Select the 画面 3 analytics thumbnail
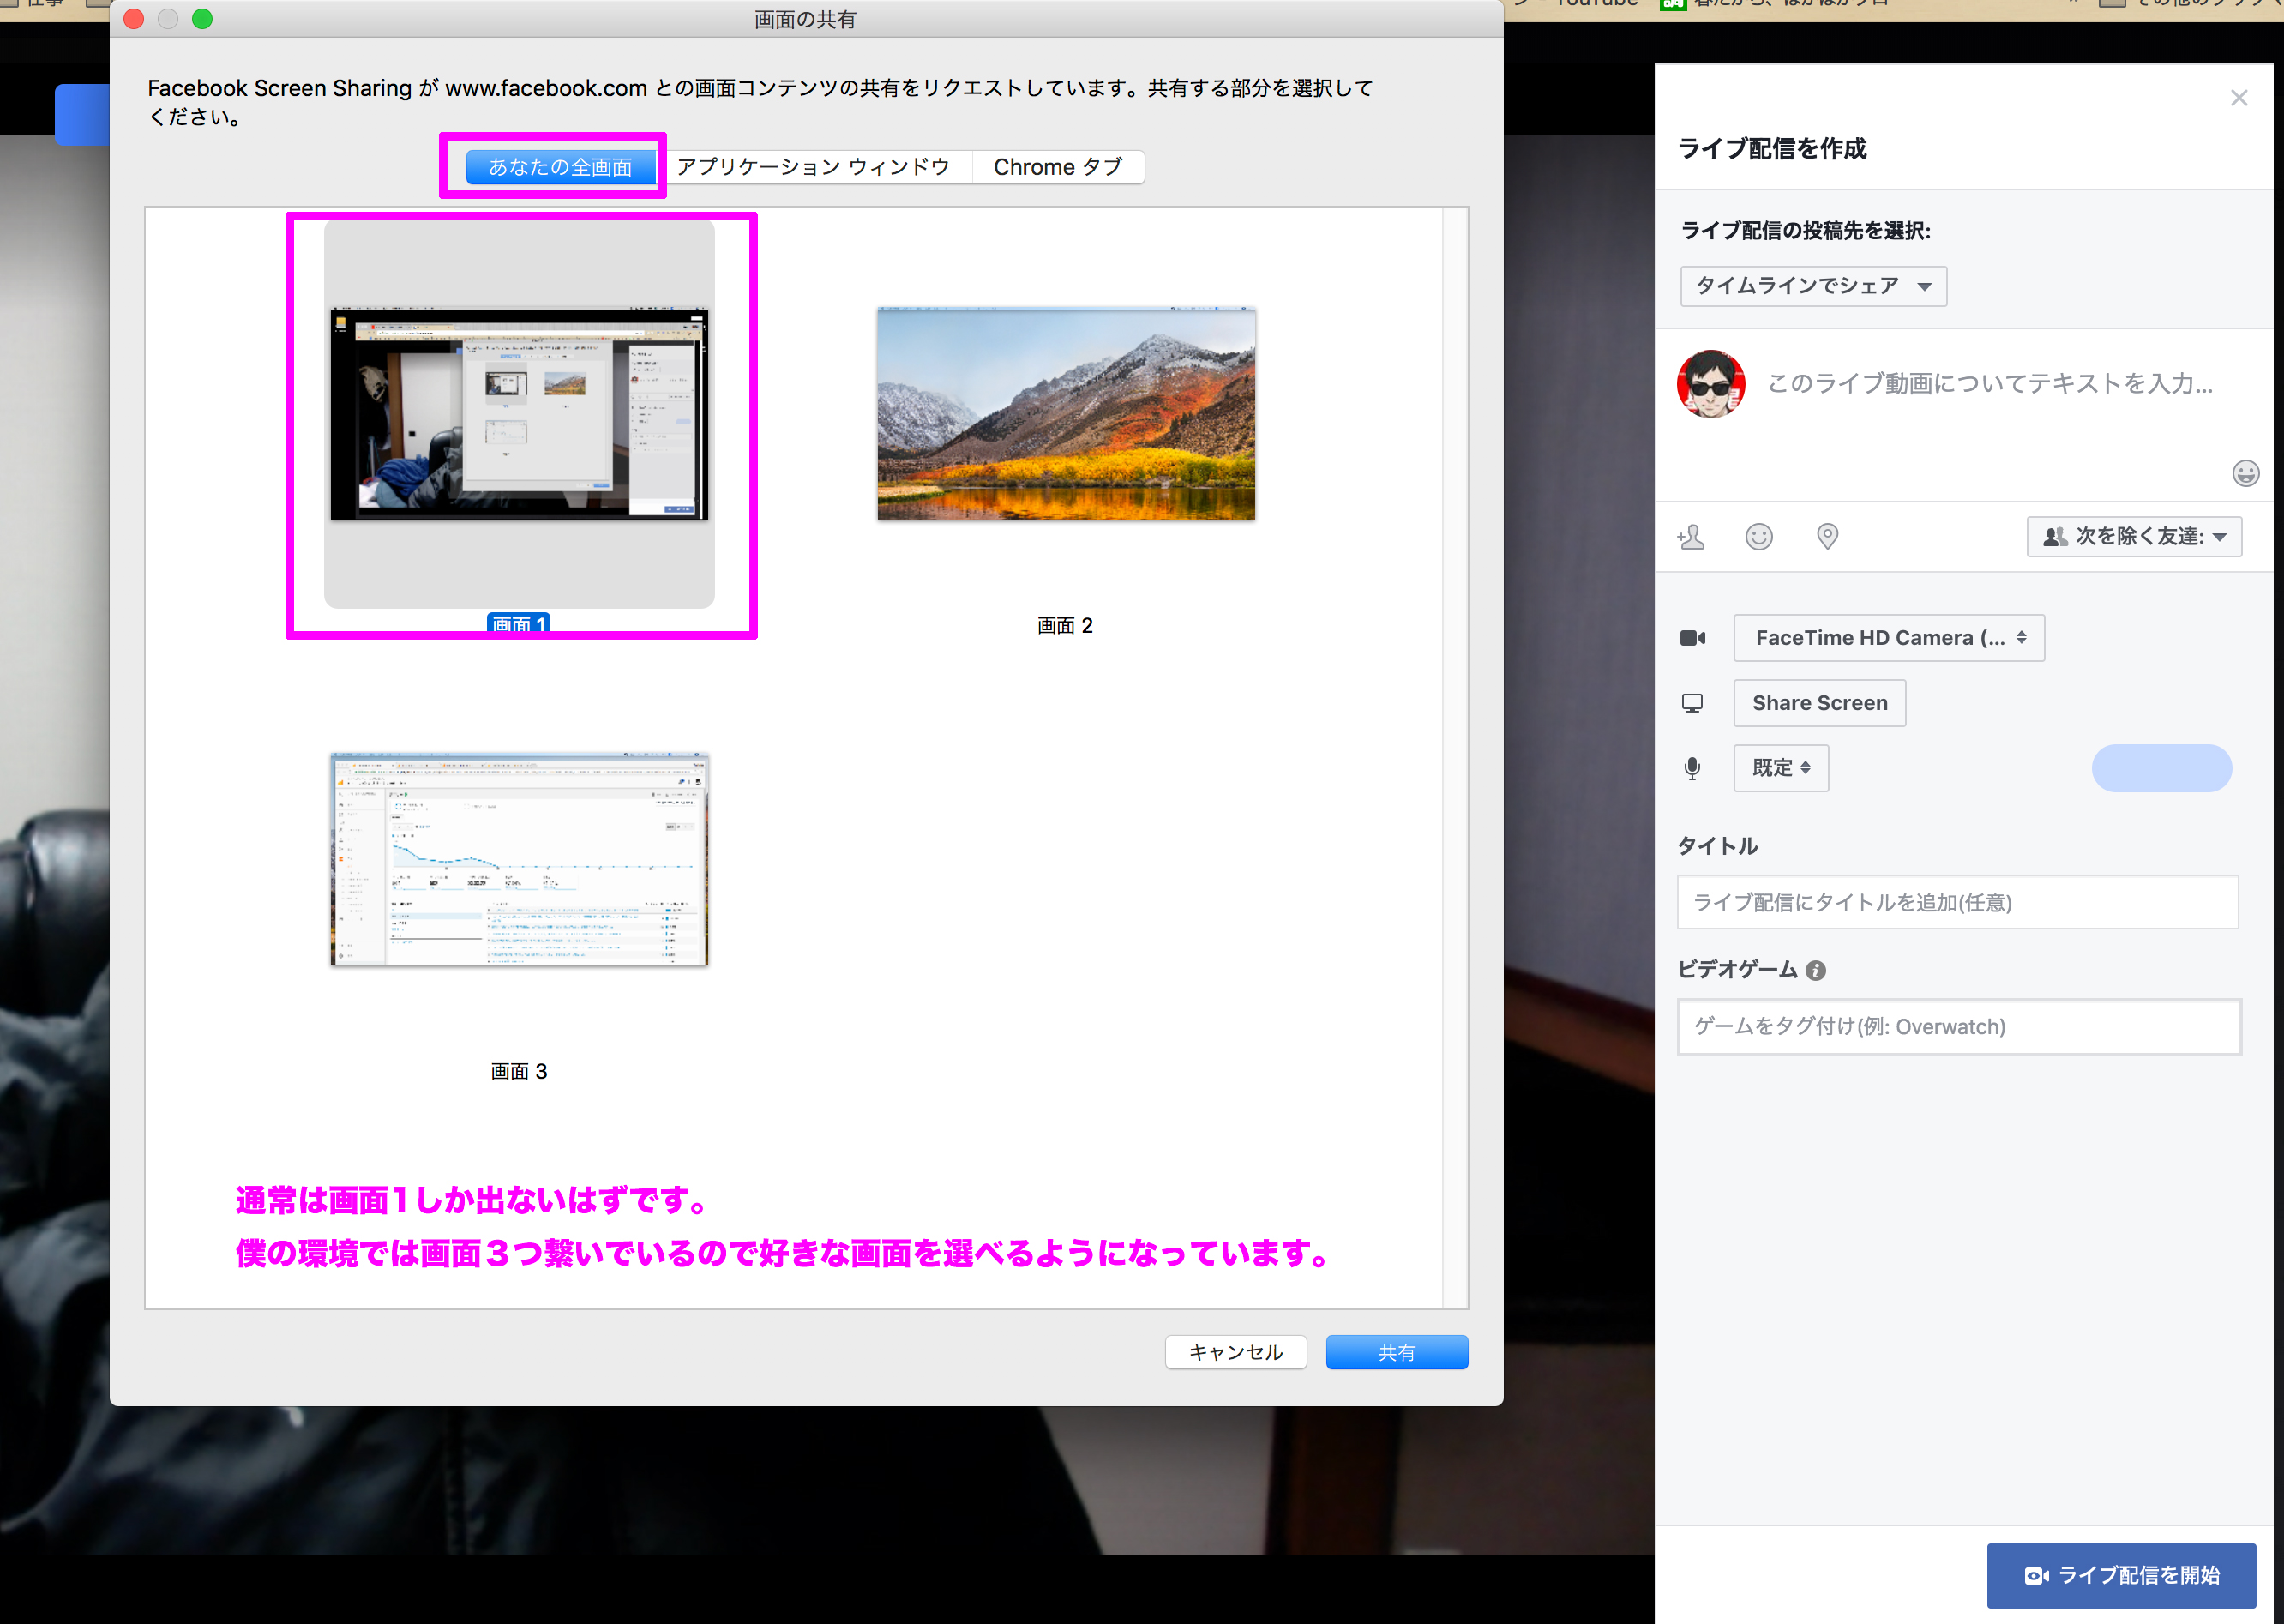This screenshot has width=2284, height=1624. (519, 859)
